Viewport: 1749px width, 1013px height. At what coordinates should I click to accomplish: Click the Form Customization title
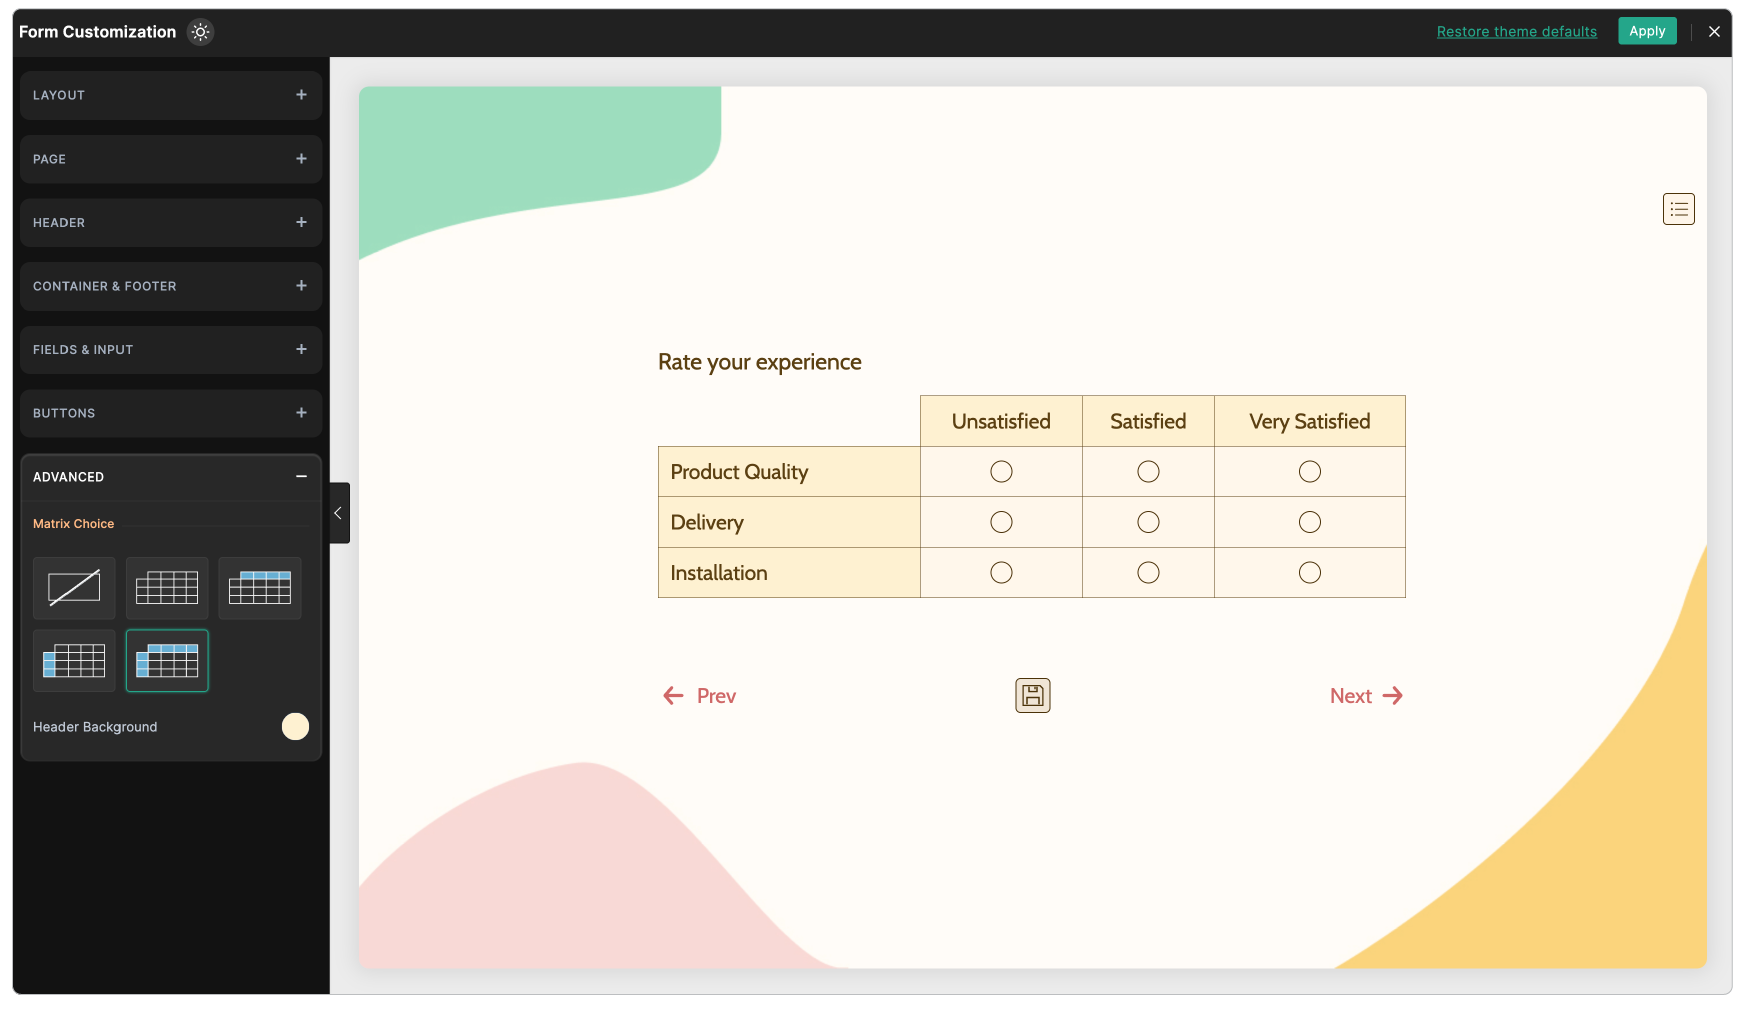coord(98,32)
